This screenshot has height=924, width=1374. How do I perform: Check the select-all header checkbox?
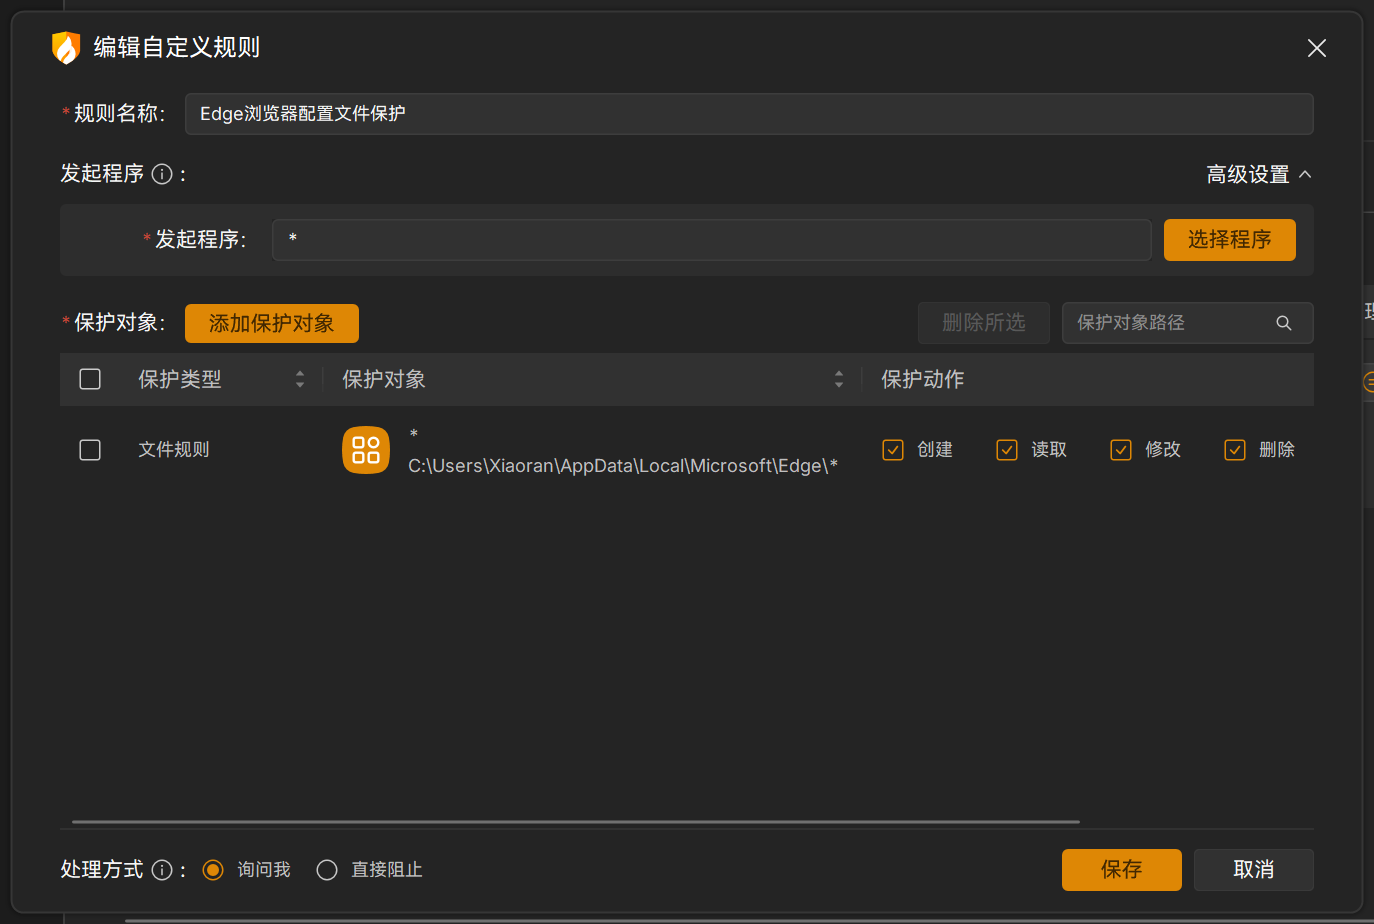[x=90, y=379]
